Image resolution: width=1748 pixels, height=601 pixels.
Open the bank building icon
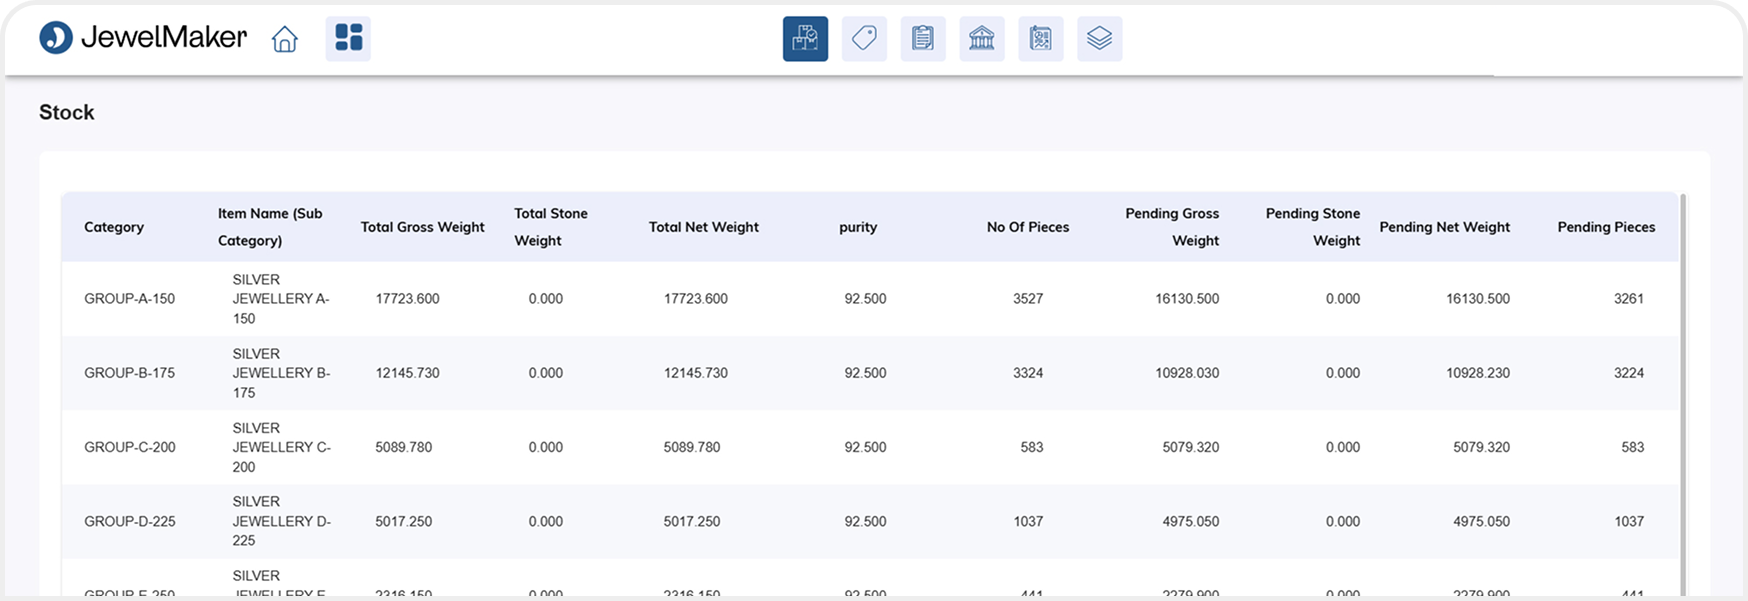pos(982,39)
